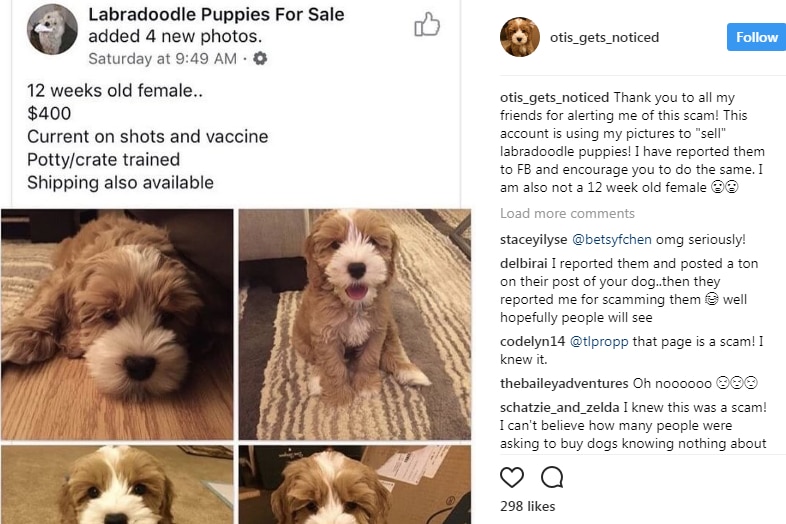Like the Labradoodle Puppies post with thumbs-up
Image resolution: width=786 pixels, height=524 pixels.
(x=427, y=24)
